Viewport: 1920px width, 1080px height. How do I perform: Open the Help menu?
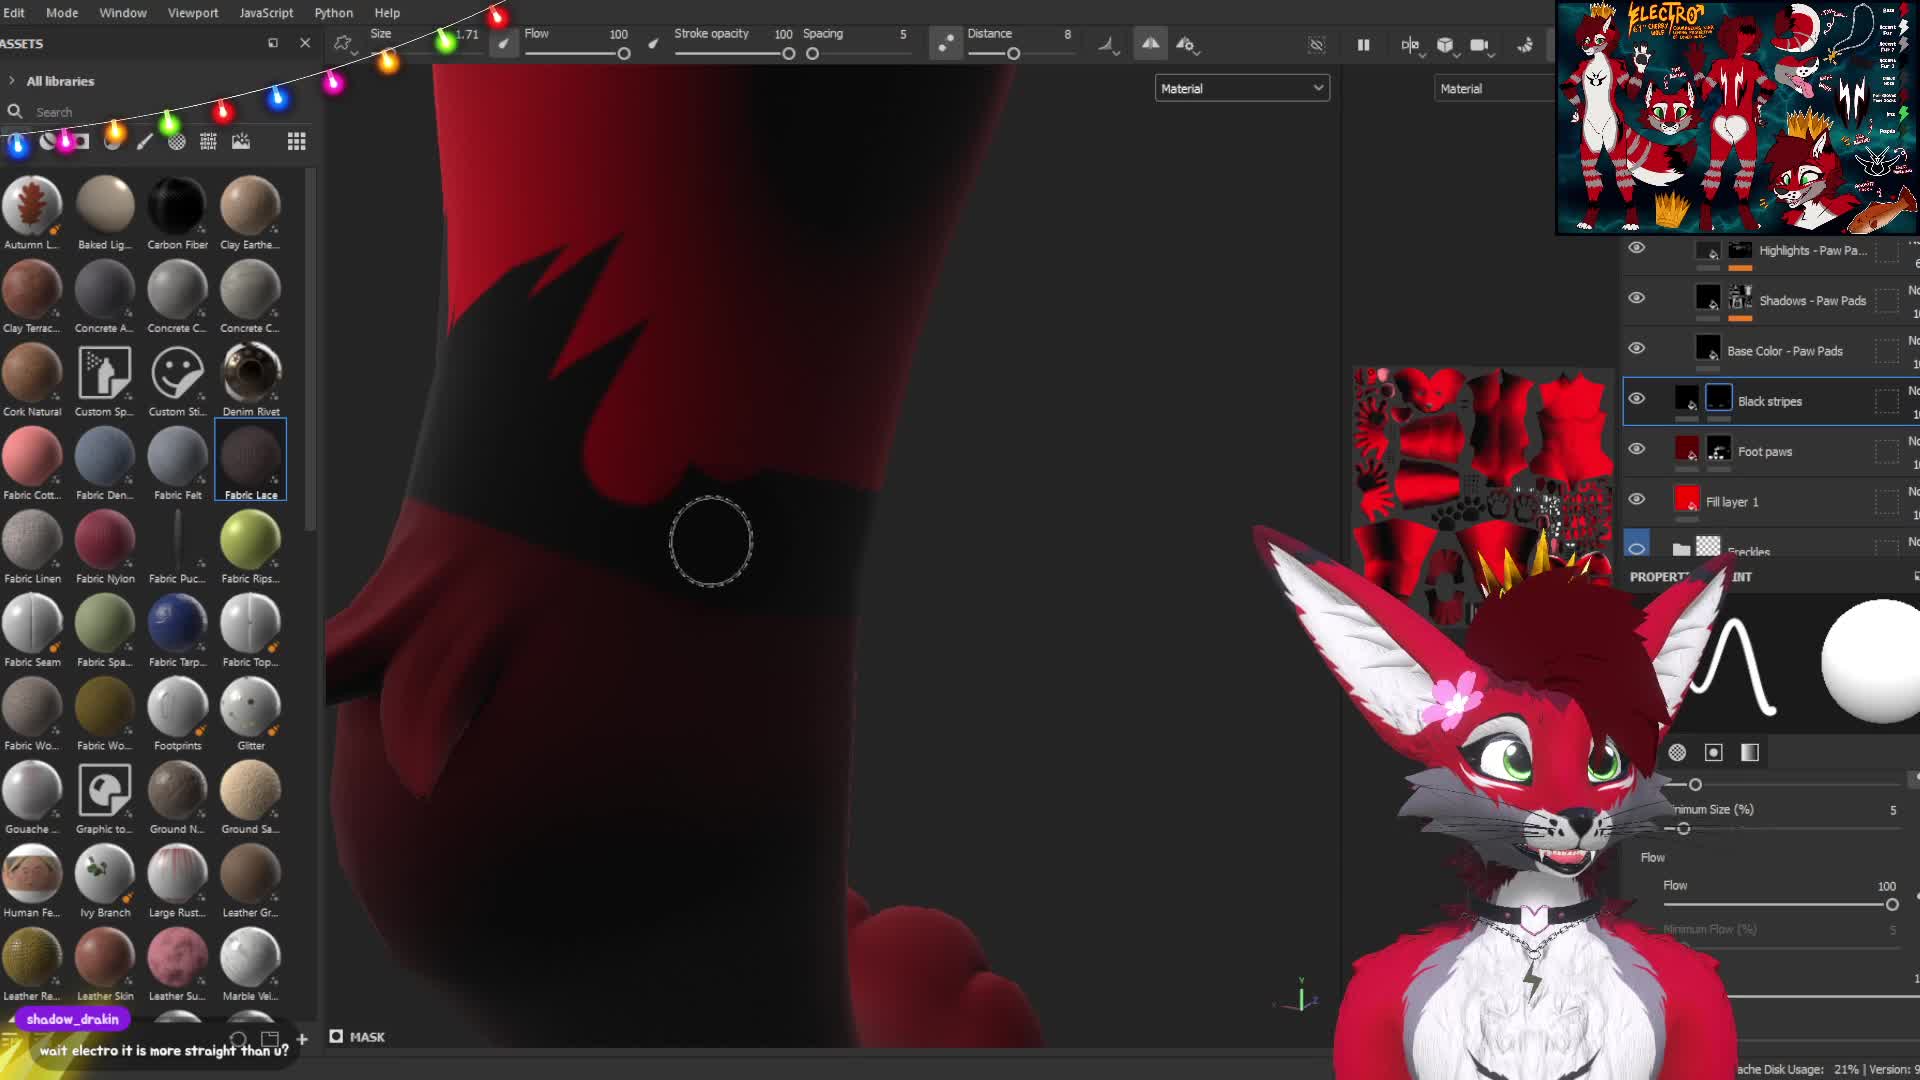387,13
